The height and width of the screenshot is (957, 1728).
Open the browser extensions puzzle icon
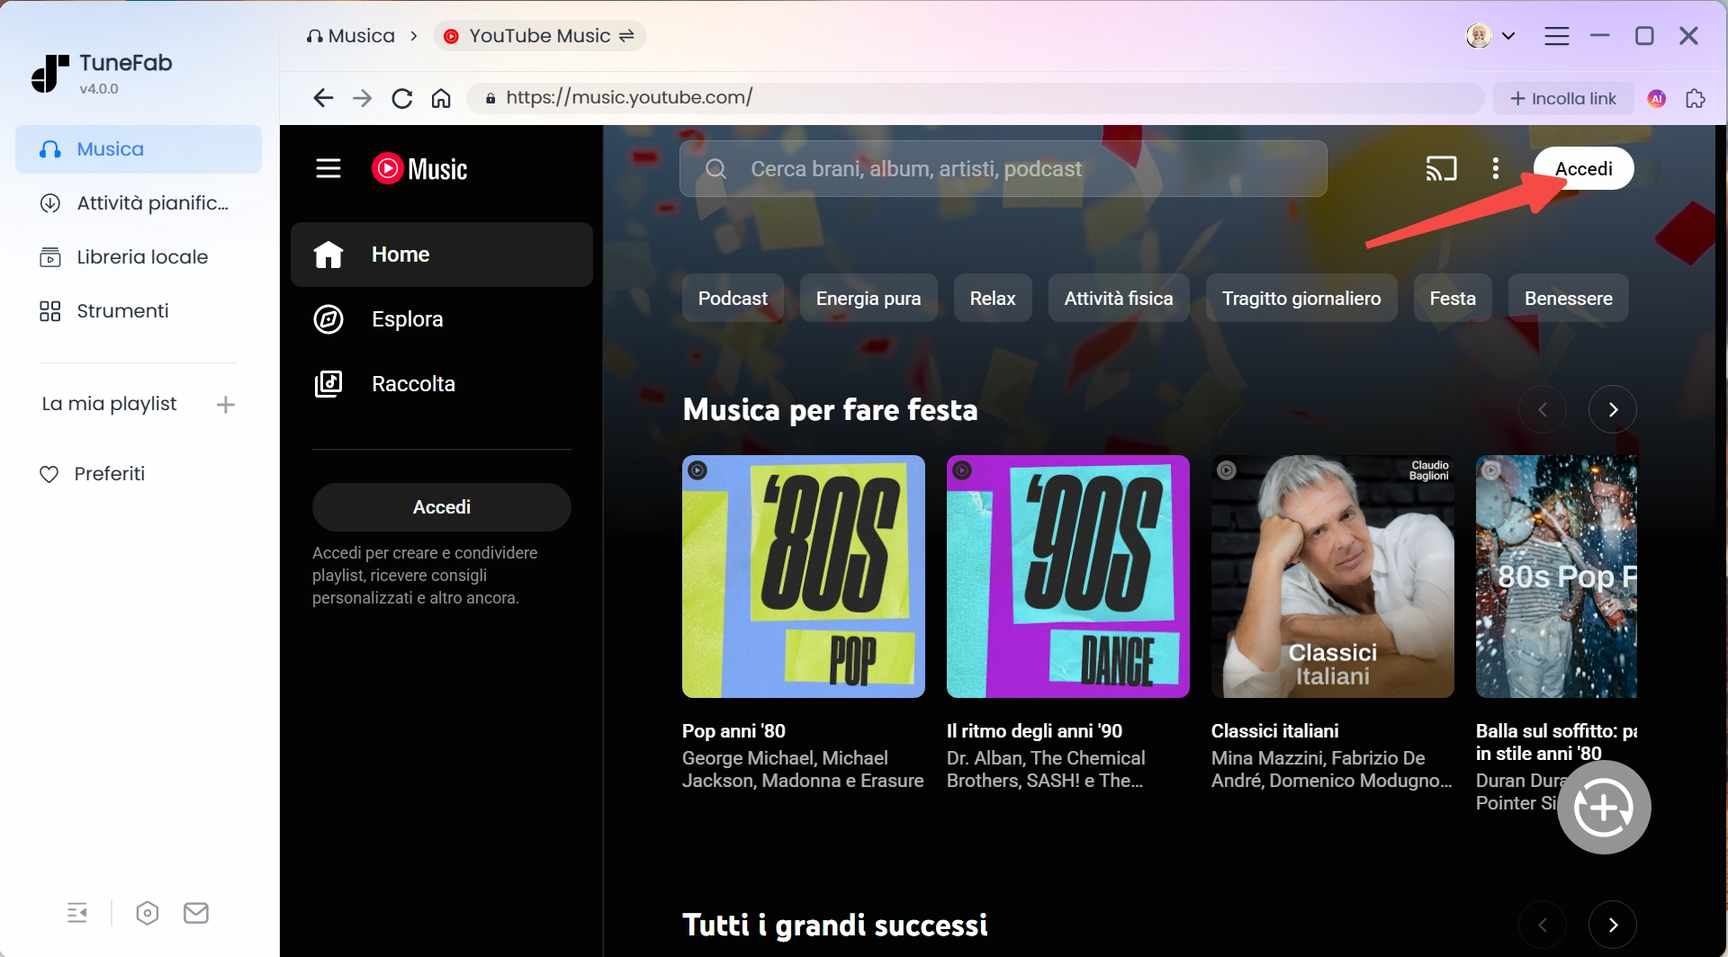point(1695,97)
